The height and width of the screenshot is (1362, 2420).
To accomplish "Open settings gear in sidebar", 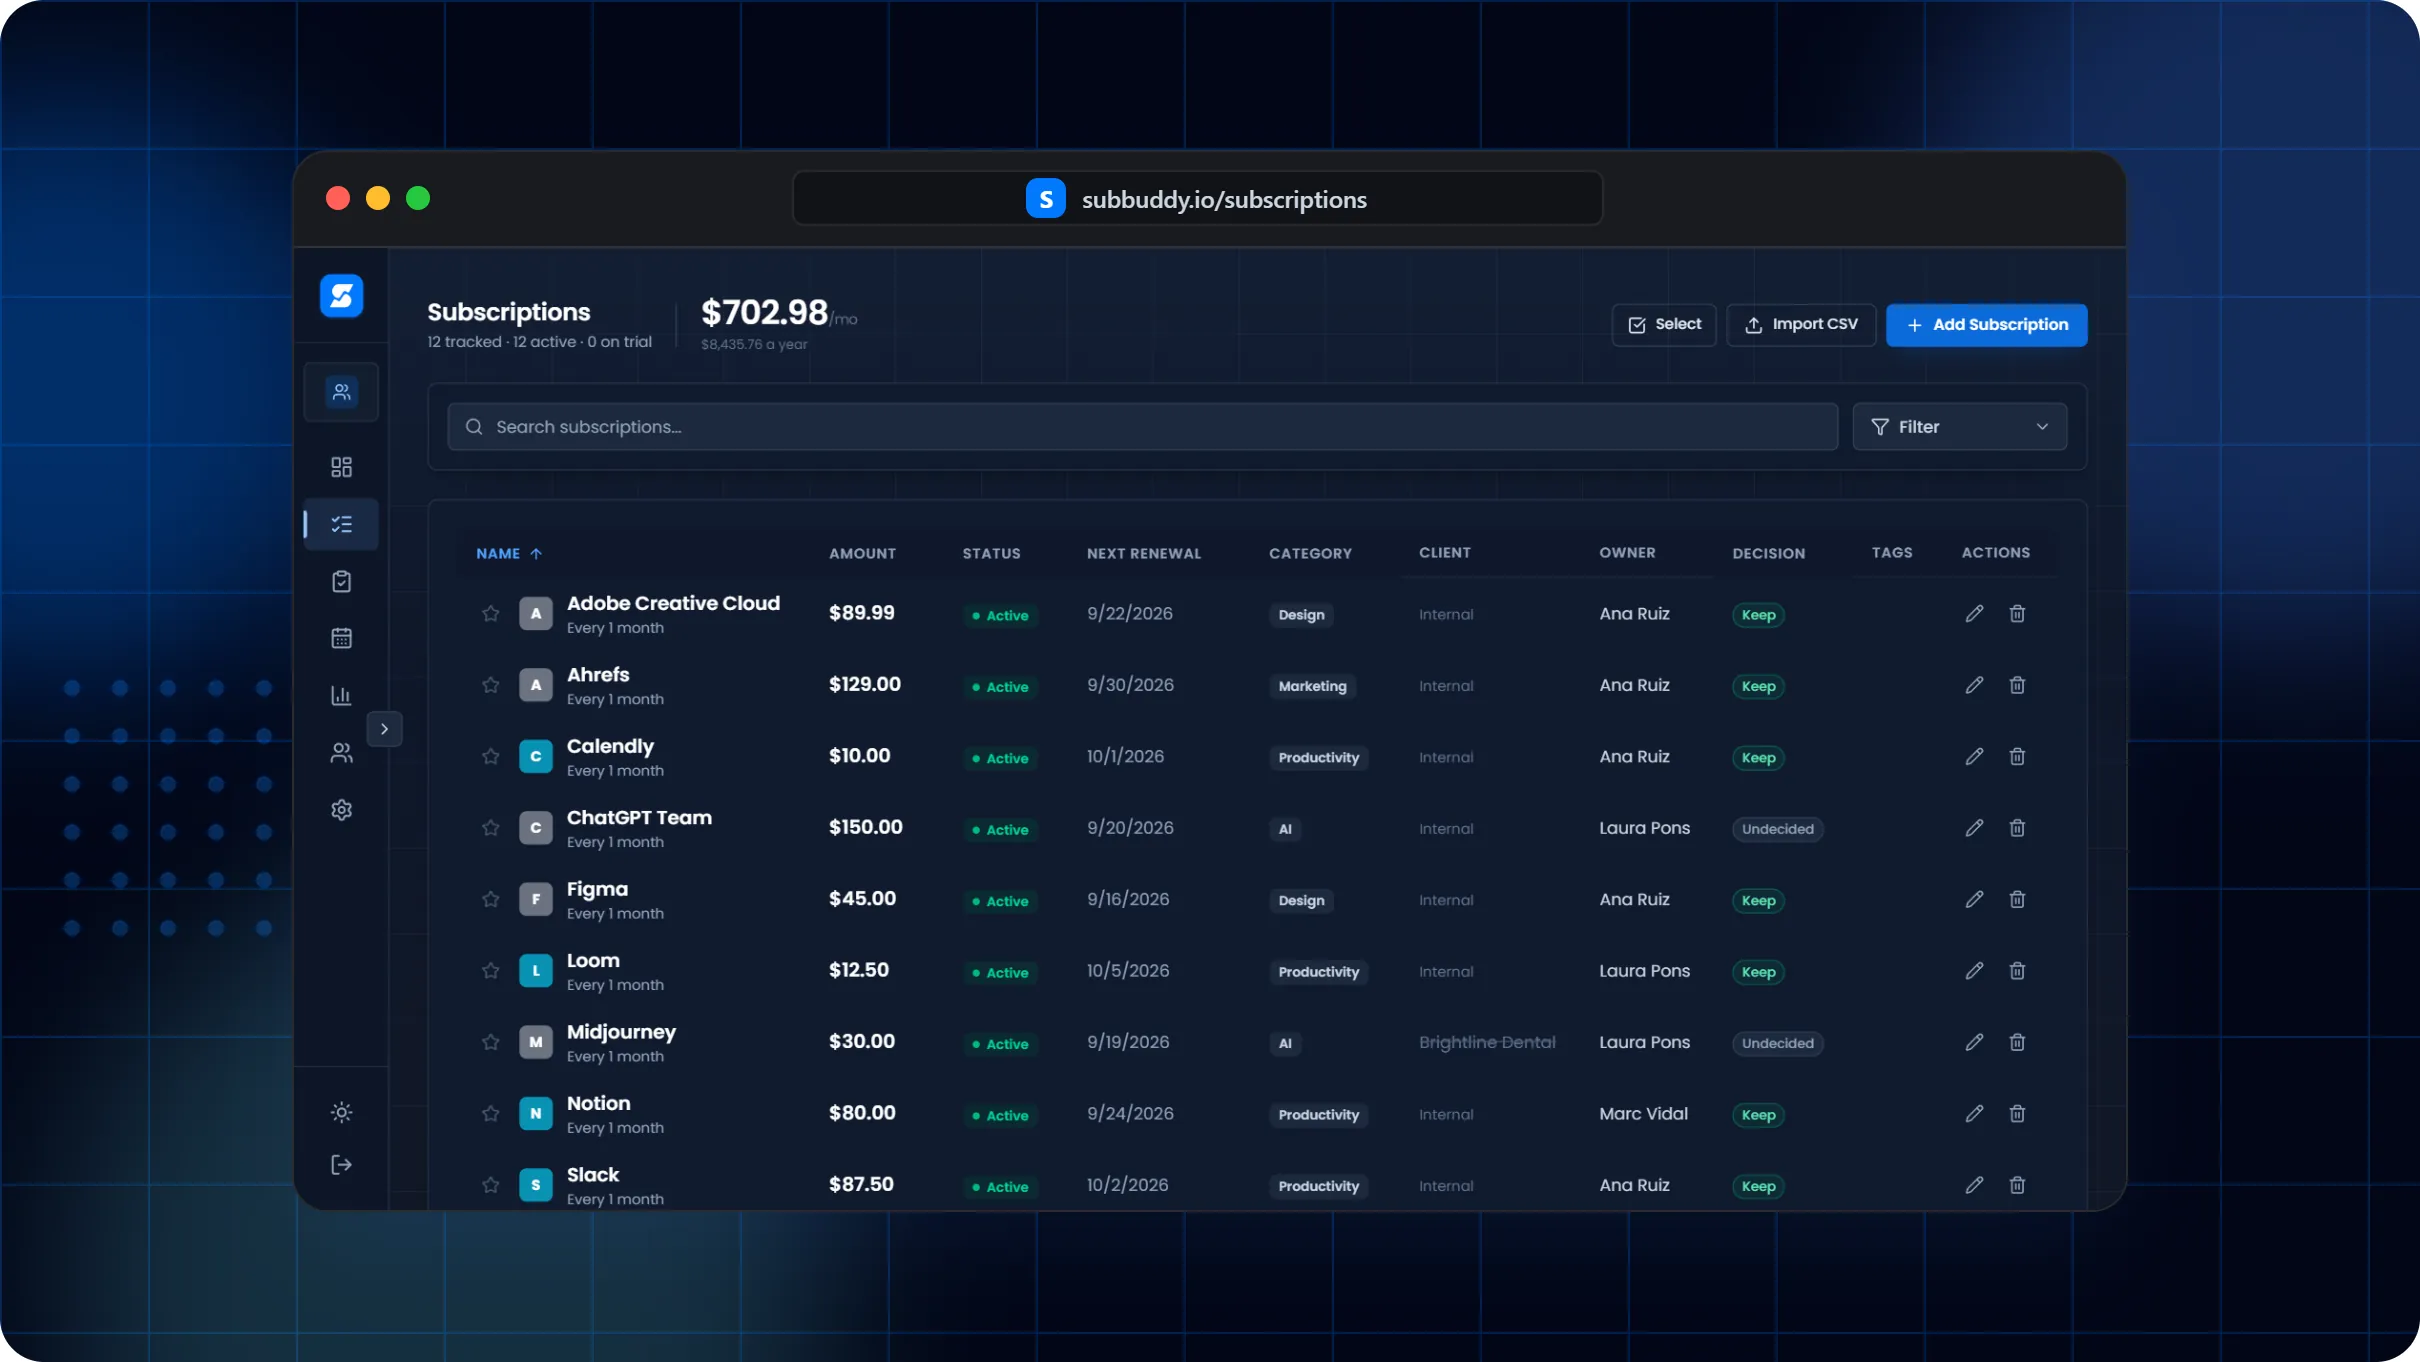I will pos(341,810).
